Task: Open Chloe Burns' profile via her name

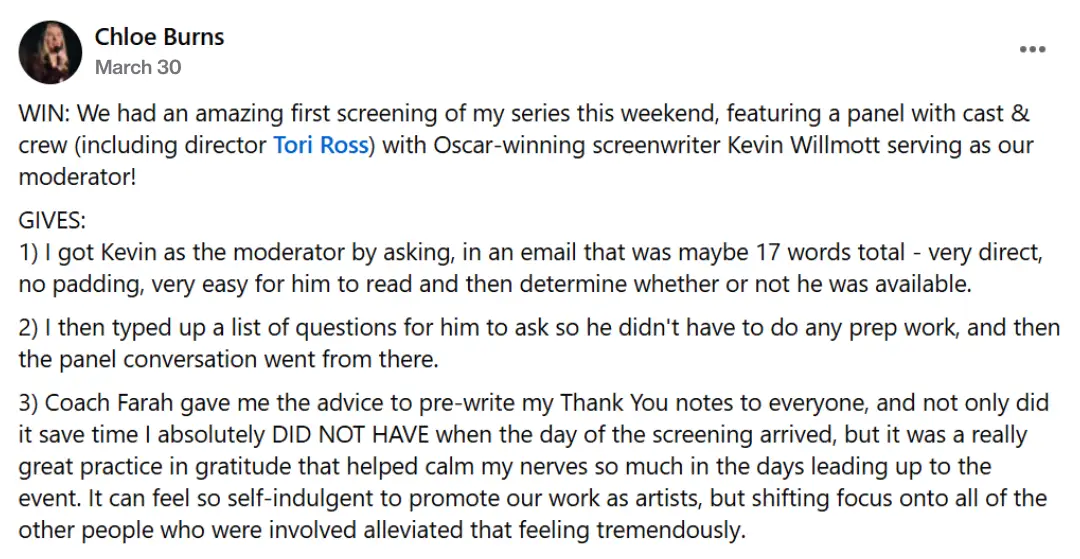Action: tap(159, 36)
